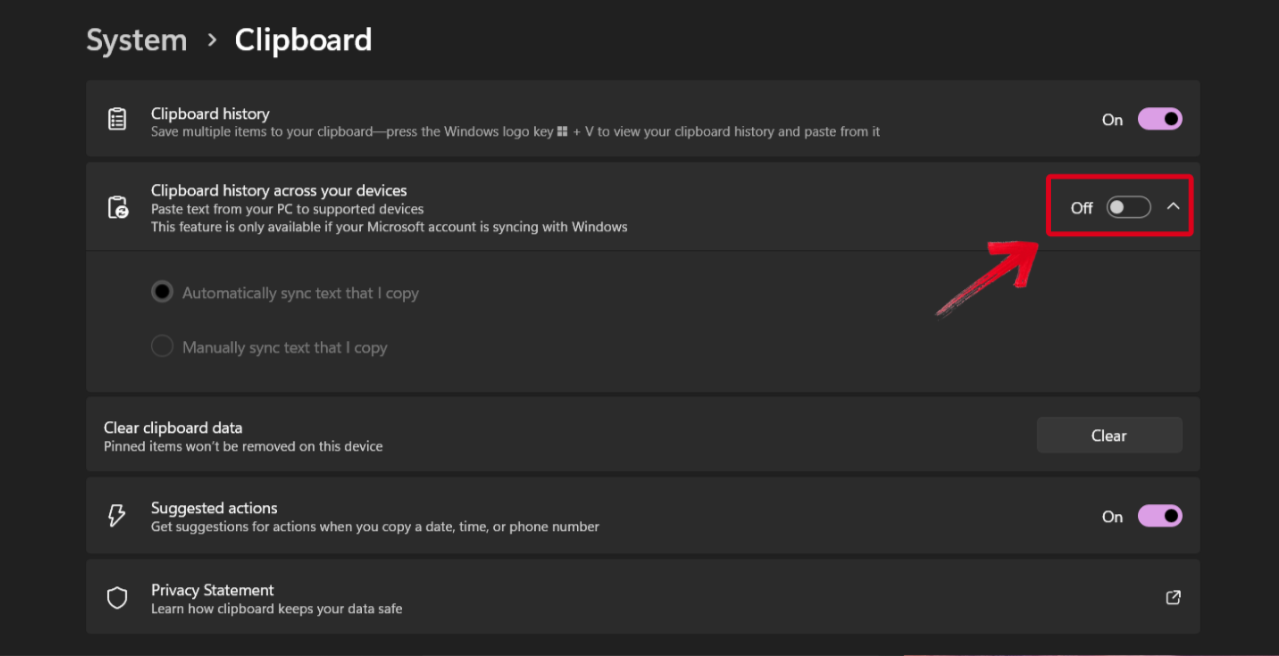Viewport: 1279px width, 656px height.
Task: Turn off Clipboard history
Action: coord(1159,118)
